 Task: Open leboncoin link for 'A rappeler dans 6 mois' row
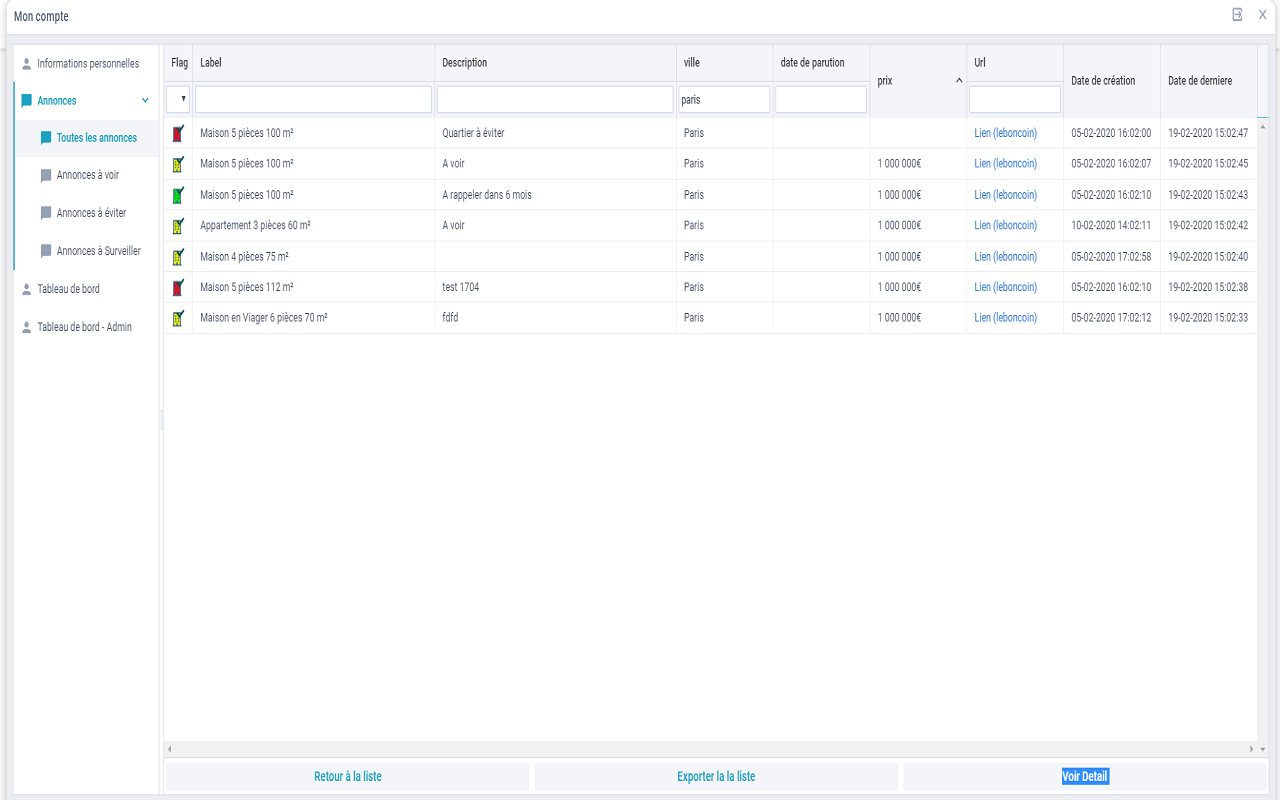pyautogui.click(x=1005, y=195)
